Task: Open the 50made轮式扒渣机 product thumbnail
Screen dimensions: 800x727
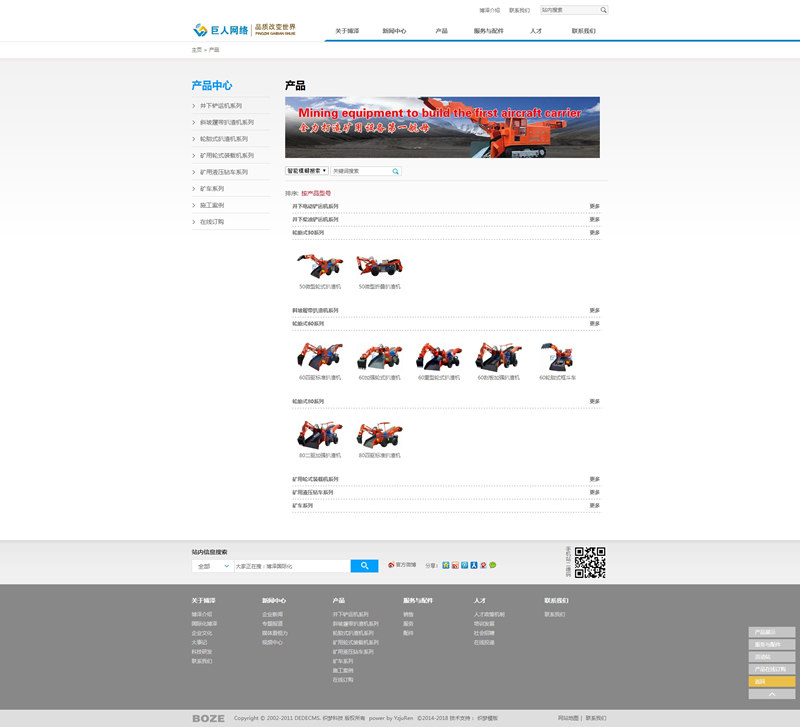Action: pyautogui.click(x=320, y=267)
